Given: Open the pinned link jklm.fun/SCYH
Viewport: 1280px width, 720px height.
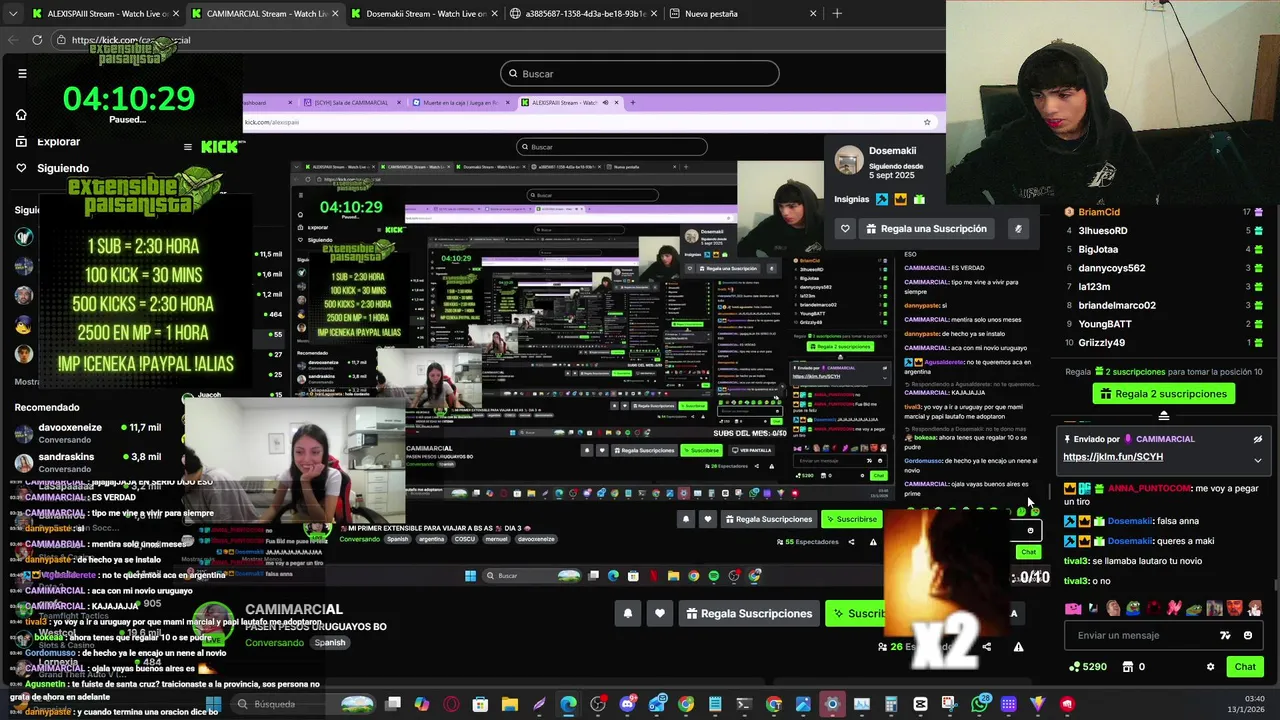Looking at the screenshot, I should [1113, 457].
